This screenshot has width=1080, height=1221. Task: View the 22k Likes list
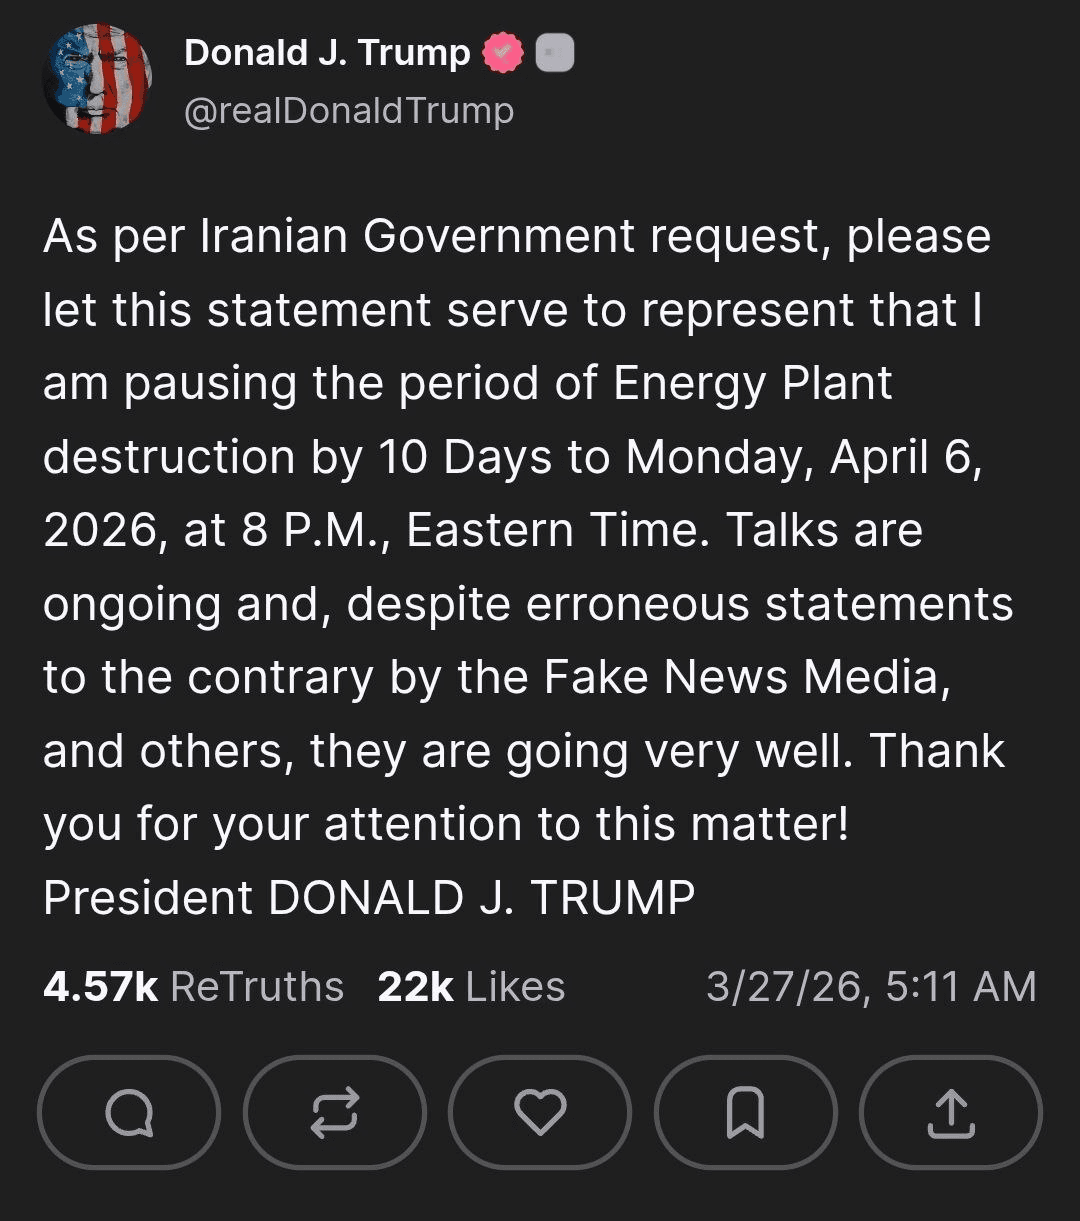[471, 987]
